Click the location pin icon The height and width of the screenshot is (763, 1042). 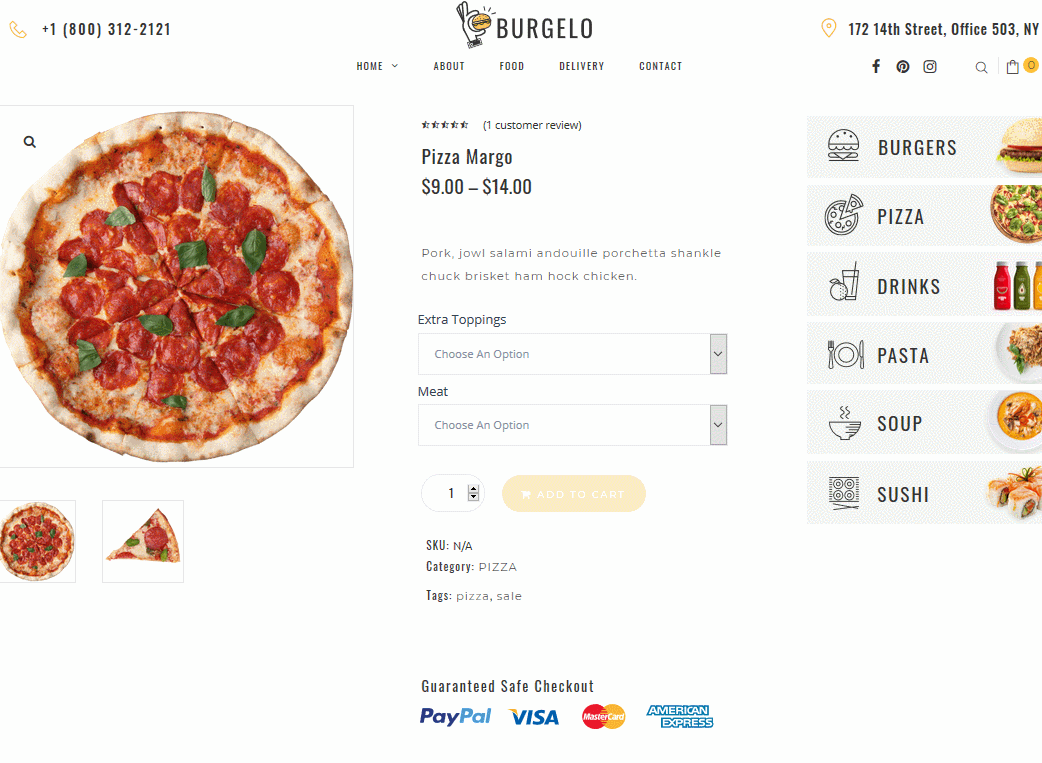(829, 29)
